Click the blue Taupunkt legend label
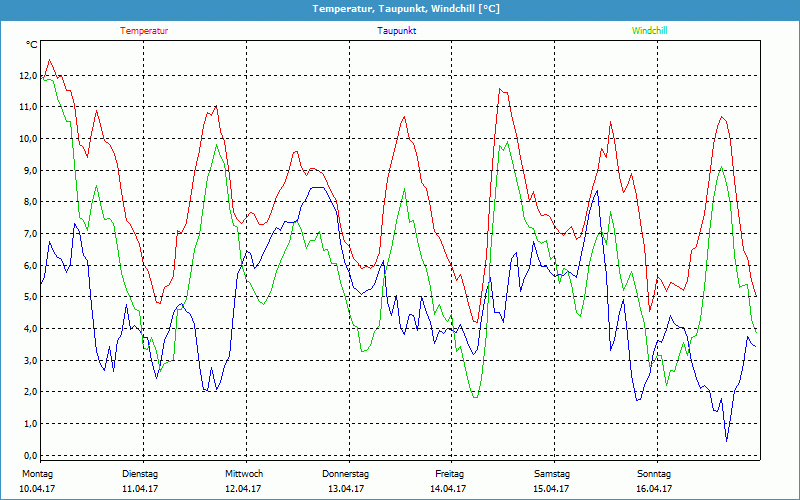The image size is (800, 500). click(396, 31)
